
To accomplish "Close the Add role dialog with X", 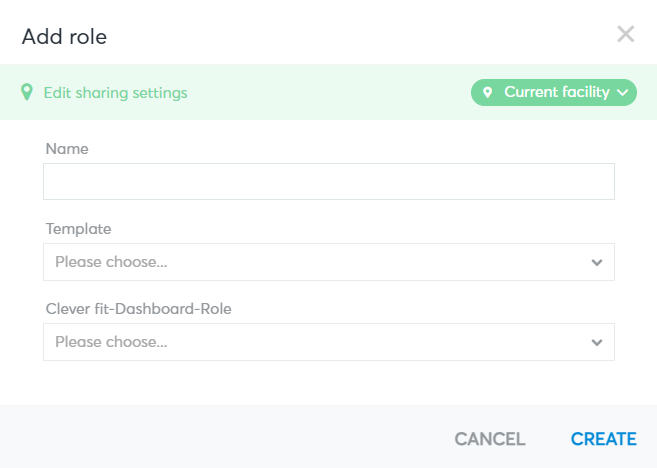I will point(626,34).
